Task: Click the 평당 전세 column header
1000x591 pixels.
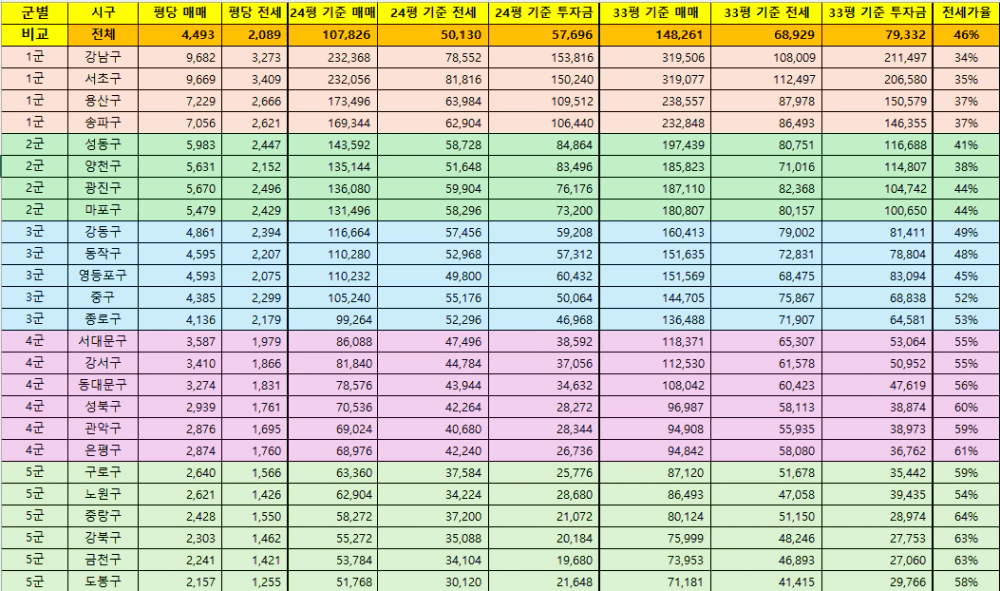Action: click(x=254, y=13)
